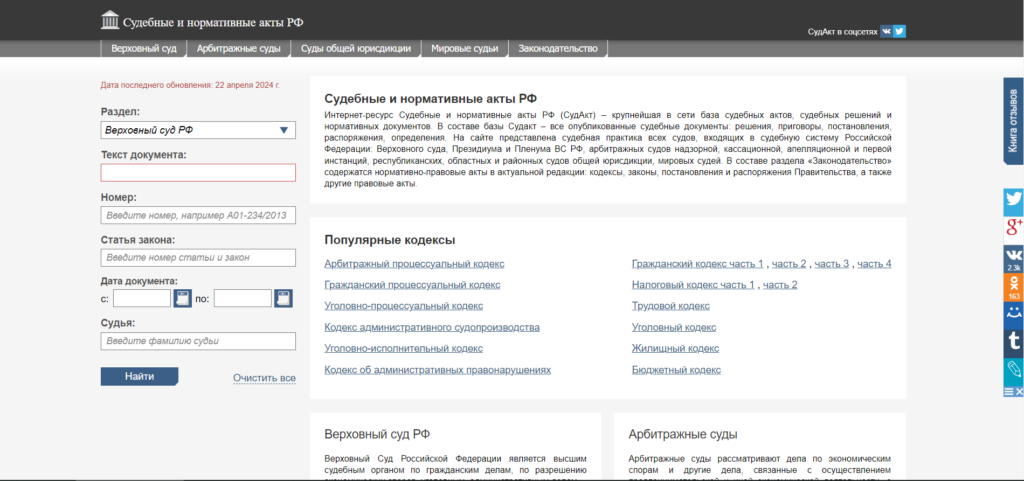1024x481 pixels.
Task: Share via Odnoklassniki orange icon
Action: [1013, 286]
